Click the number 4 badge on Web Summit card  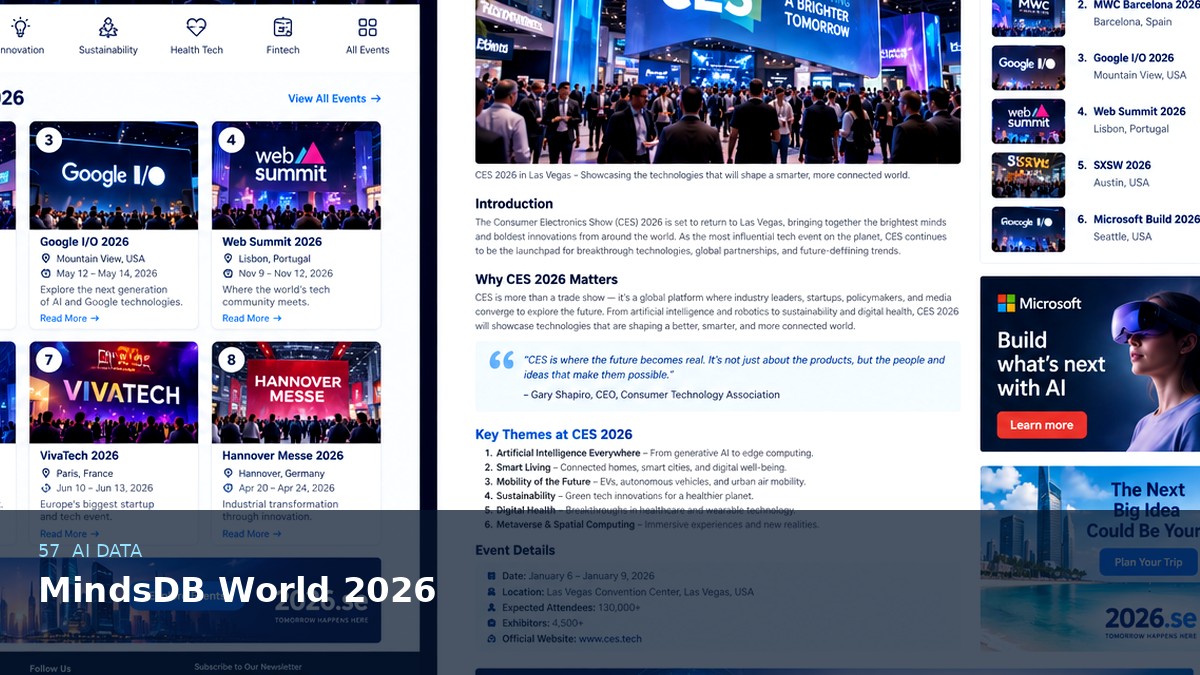(231, 140)
